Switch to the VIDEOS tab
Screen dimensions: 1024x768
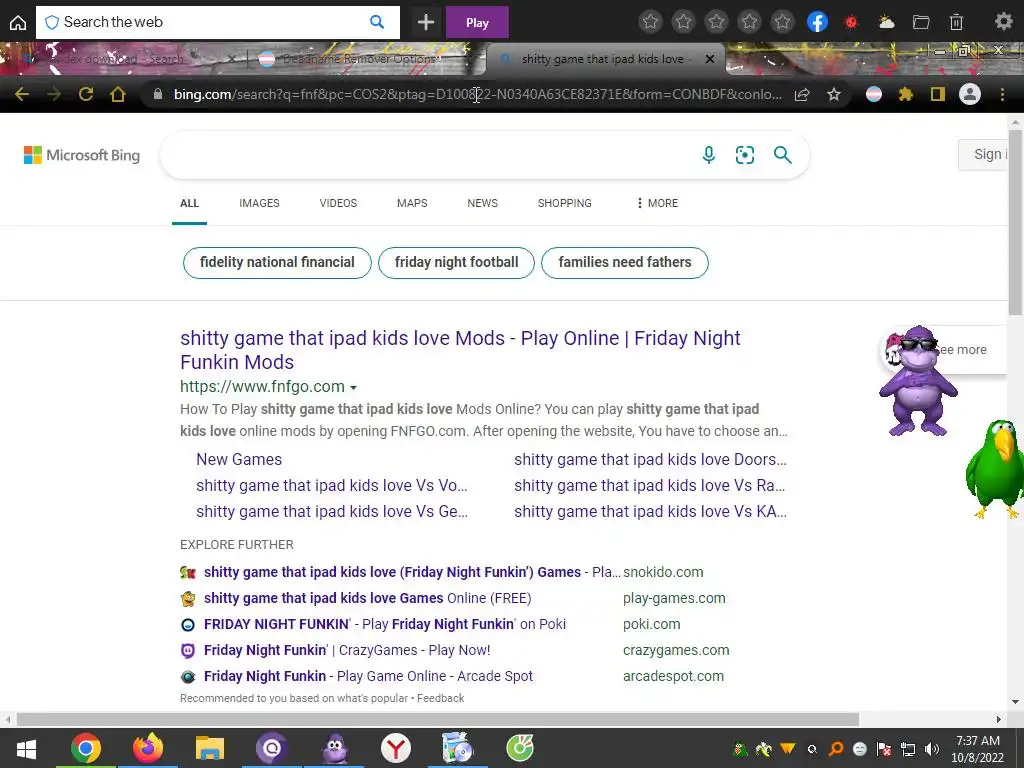338,203
